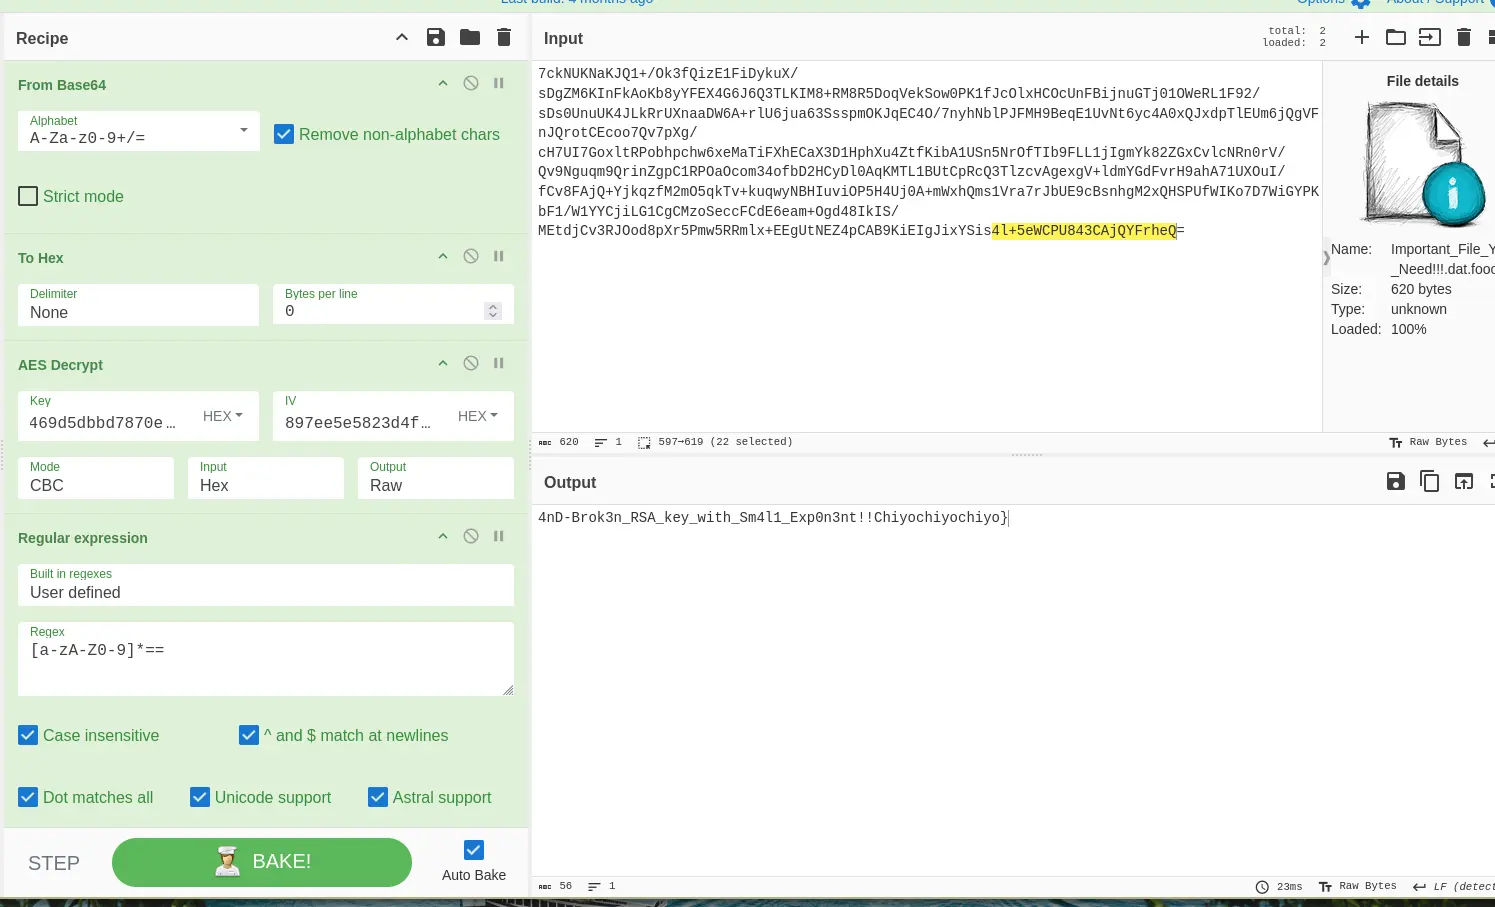
Task: Toggle the Auto Bake checkbox
Action: coord(474,850)
